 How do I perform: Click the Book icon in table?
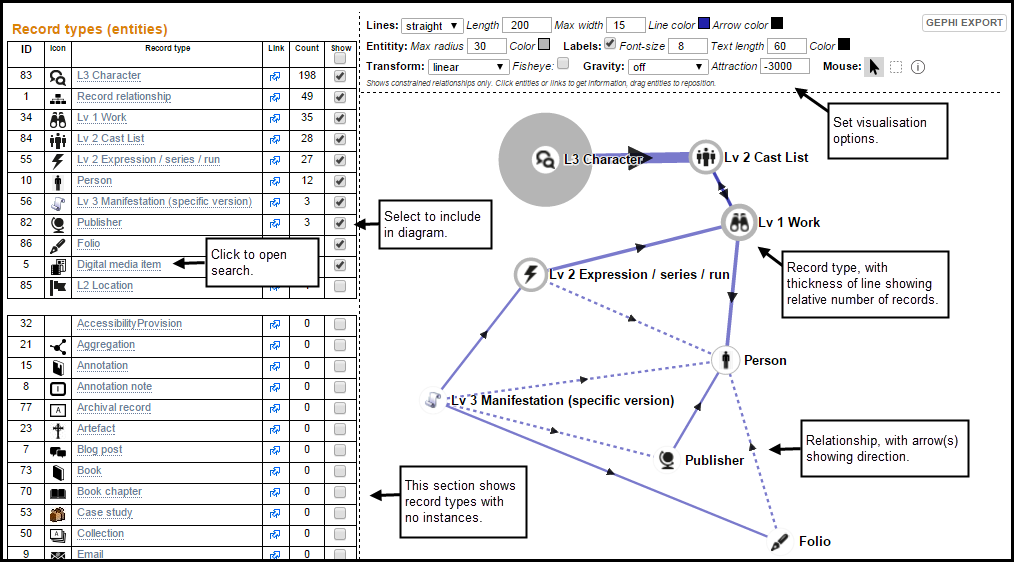pyautogui.click(x=58, y=471)
